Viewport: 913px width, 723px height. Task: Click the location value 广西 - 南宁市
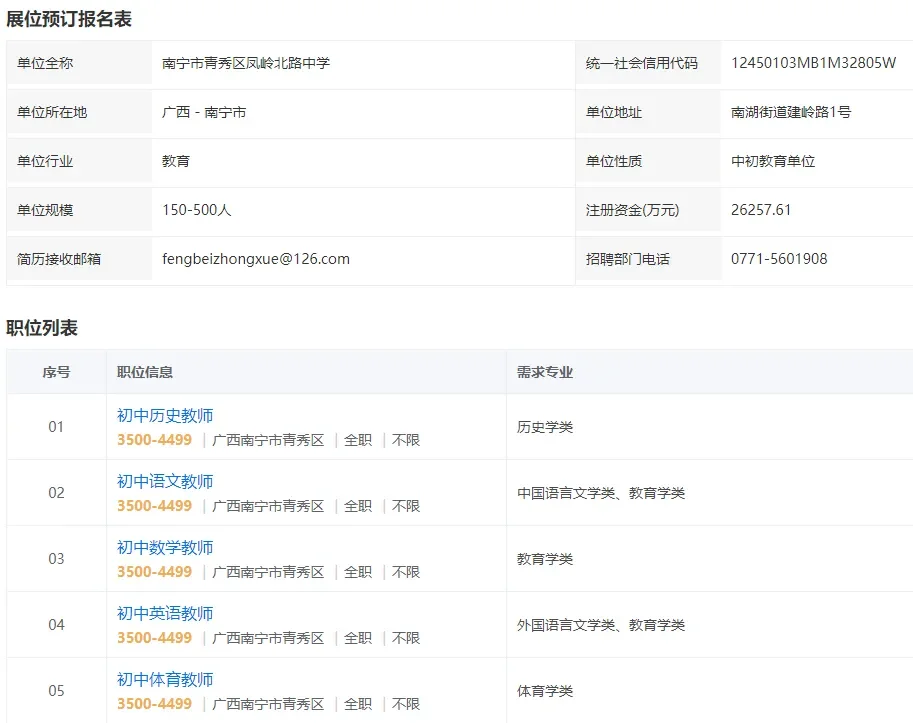coord(204,112)
